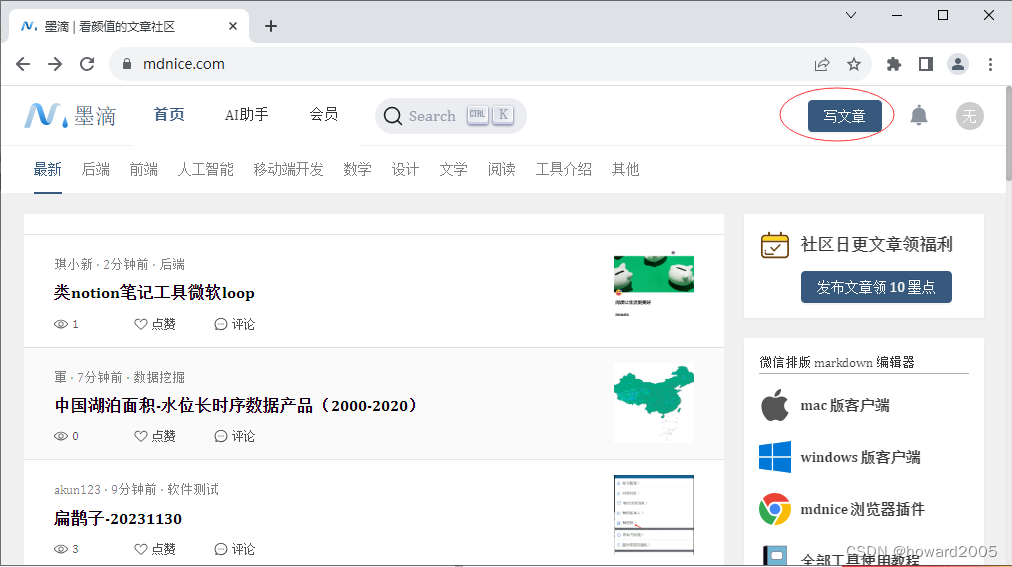Like the 中国湖泊面积 article
The height and width of the screenshot is (567, 1012).
click(x=155, y=436)
